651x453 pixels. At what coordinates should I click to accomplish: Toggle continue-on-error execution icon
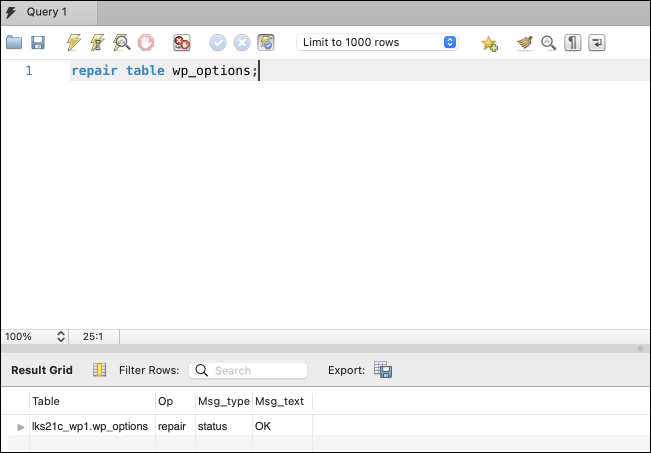click(x=182, y=42)
